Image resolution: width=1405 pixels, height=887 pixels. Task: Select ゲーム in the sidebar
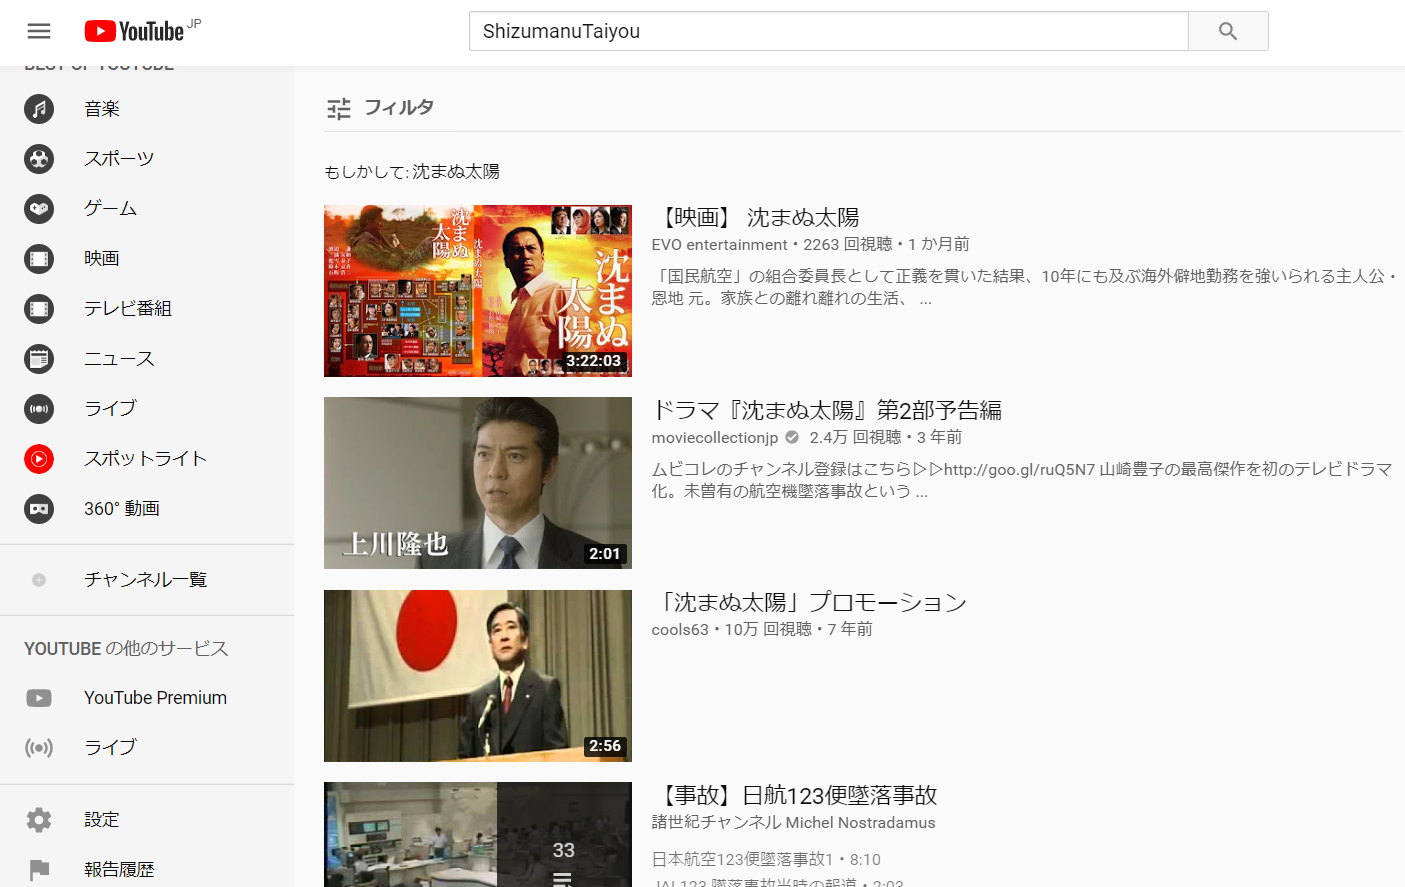coord(110,209)
